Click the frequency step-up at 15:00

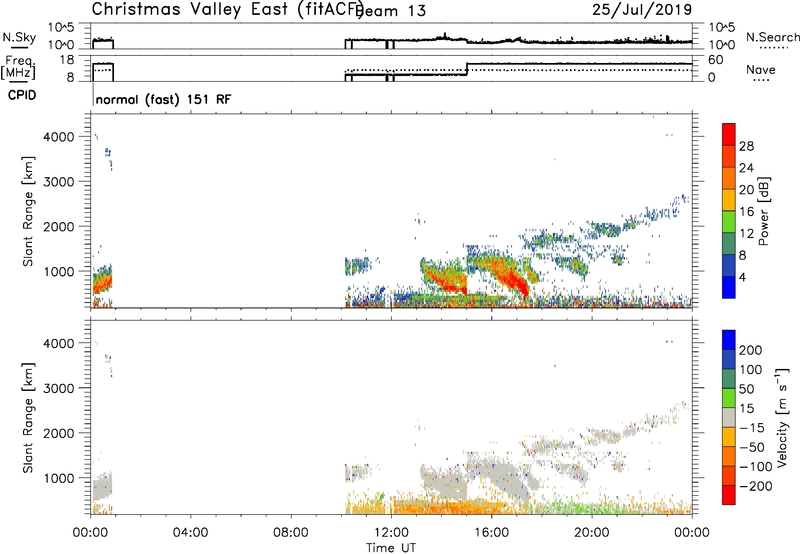467,69
